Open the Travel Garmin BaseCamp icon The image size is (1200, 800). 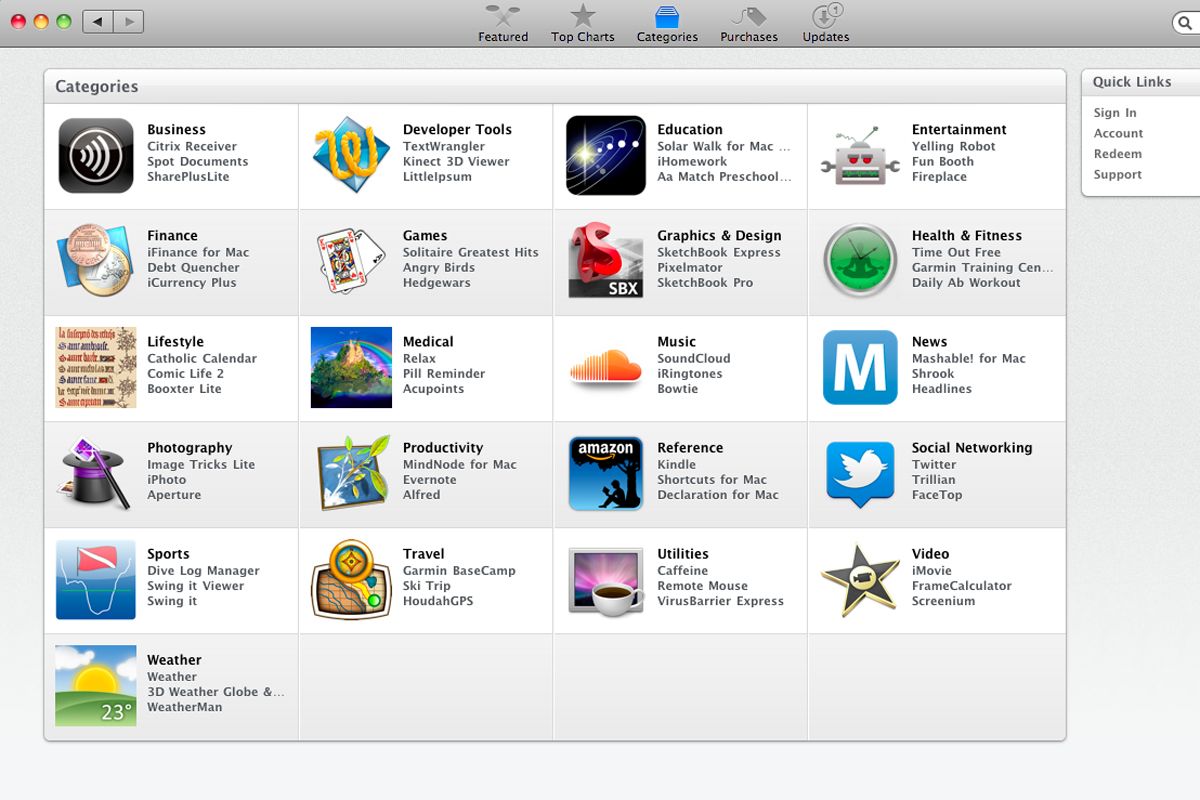(351, 580)
